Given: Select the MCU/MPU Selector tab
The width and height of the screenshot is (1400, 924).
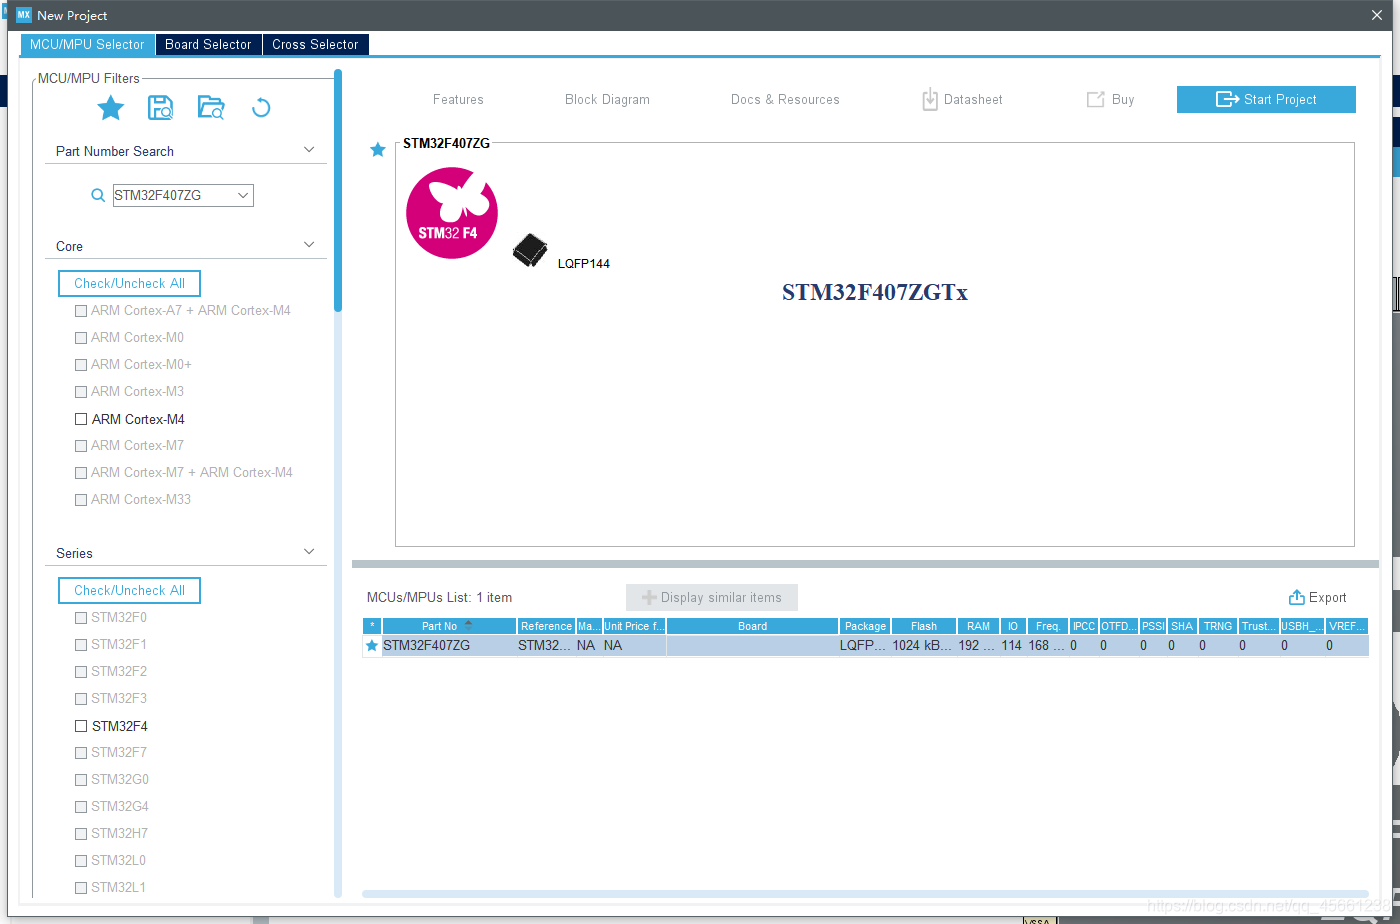Looking at the screenshot, I should tap(87, 44).
